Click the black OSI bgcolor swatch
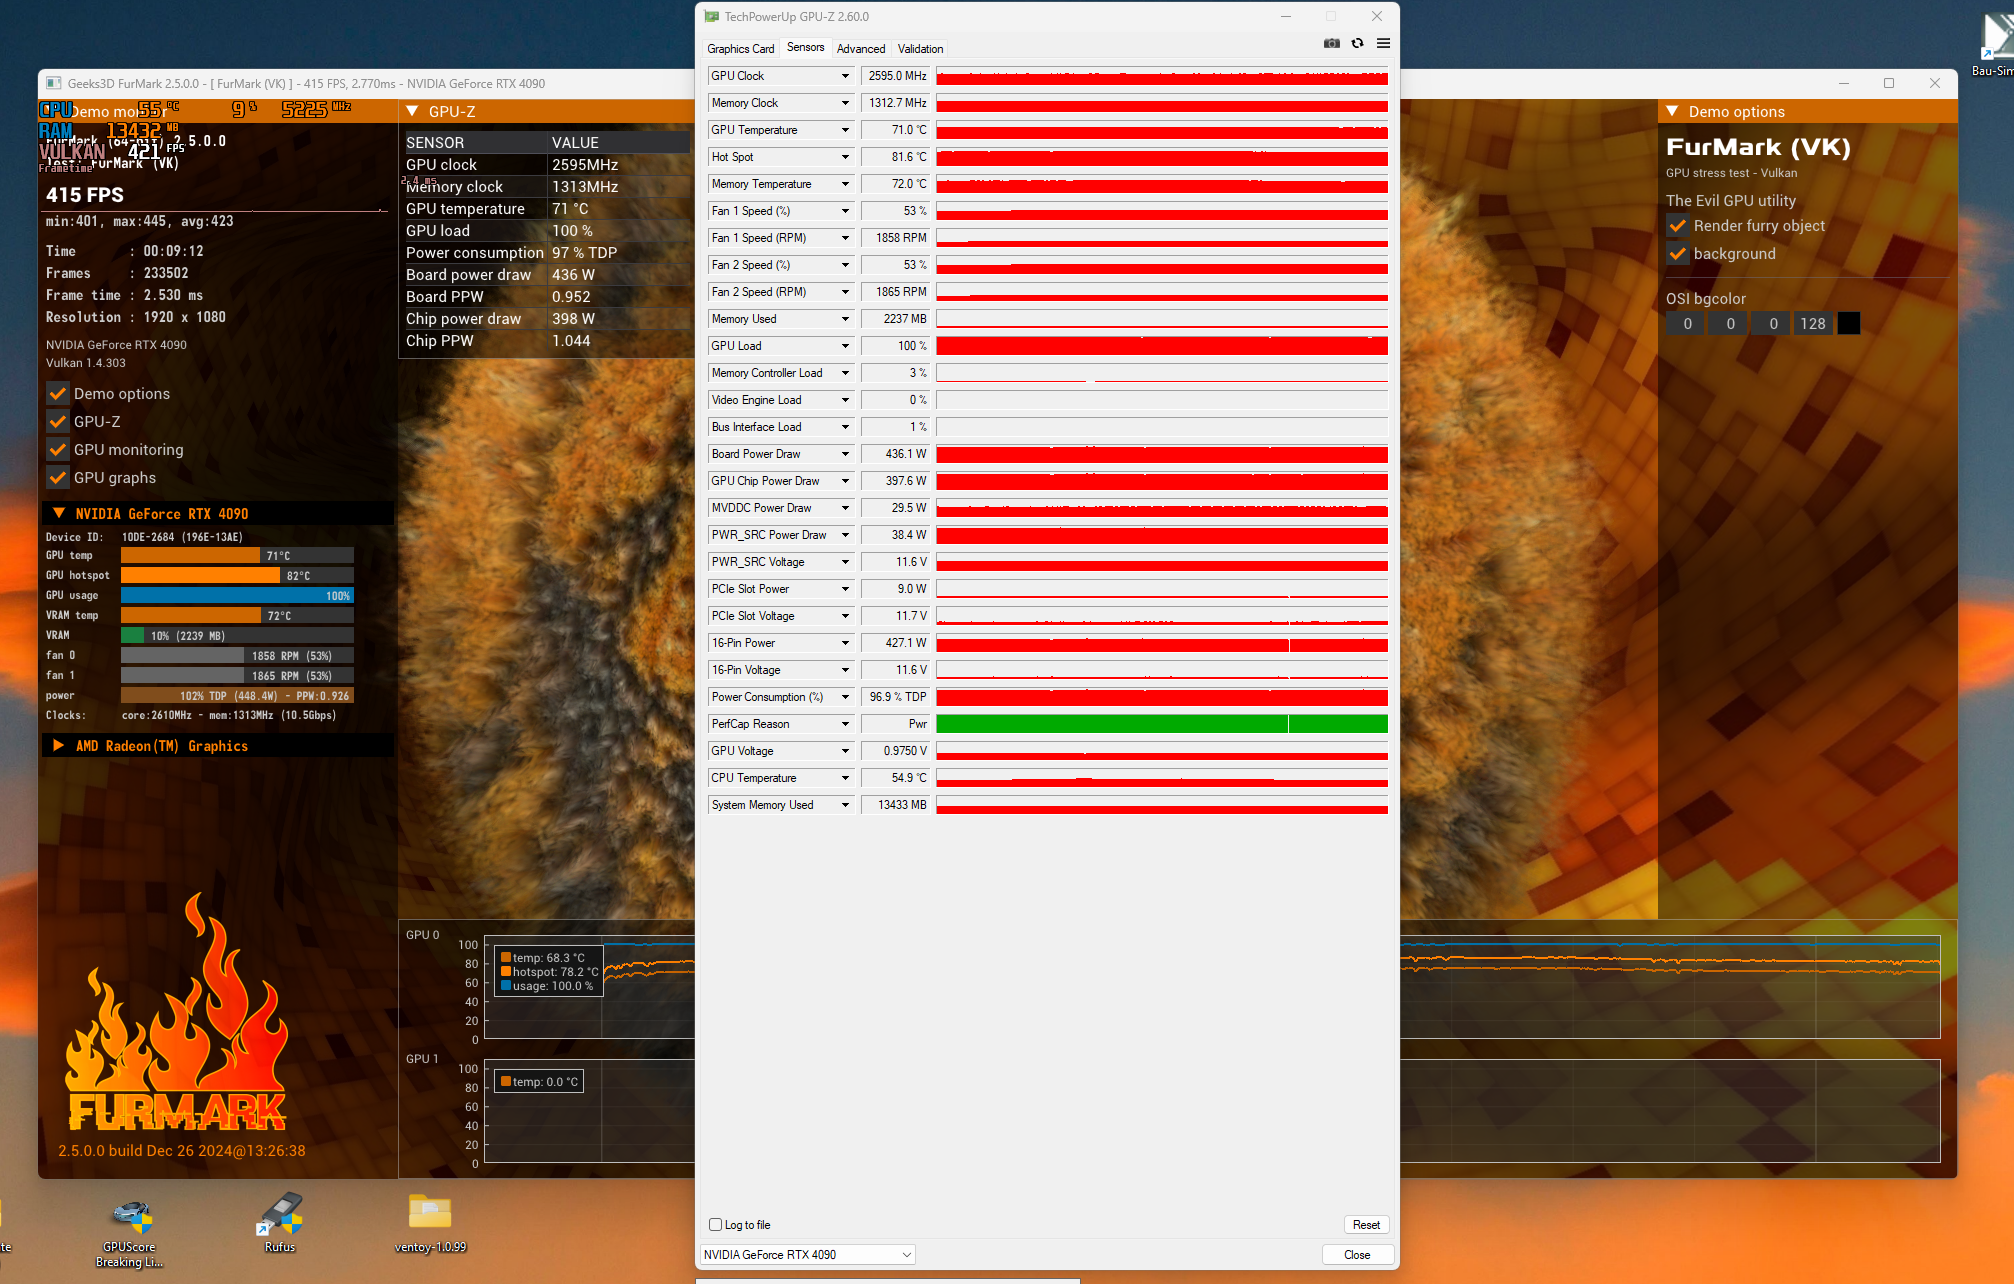This screenshot has height=1284, width=2014. [1849, 323]
